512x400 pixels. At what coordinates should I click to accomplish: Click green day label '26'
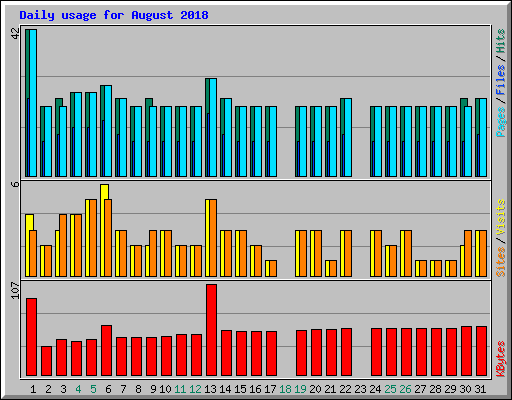coord(405,389)
